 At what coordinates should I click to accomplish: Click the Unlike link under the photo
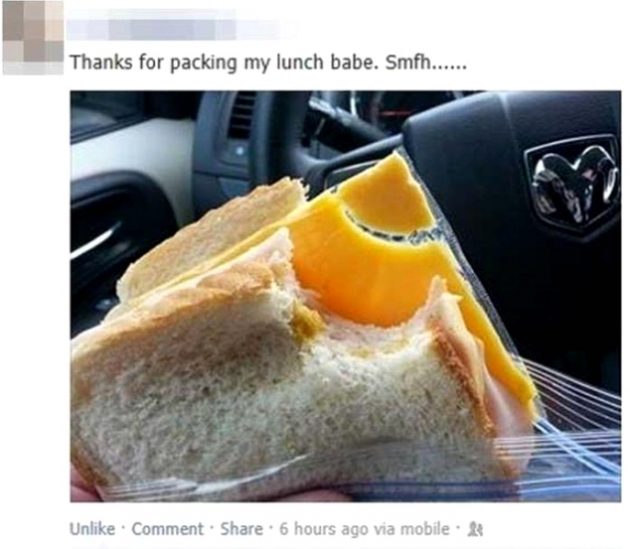point(92,529)
